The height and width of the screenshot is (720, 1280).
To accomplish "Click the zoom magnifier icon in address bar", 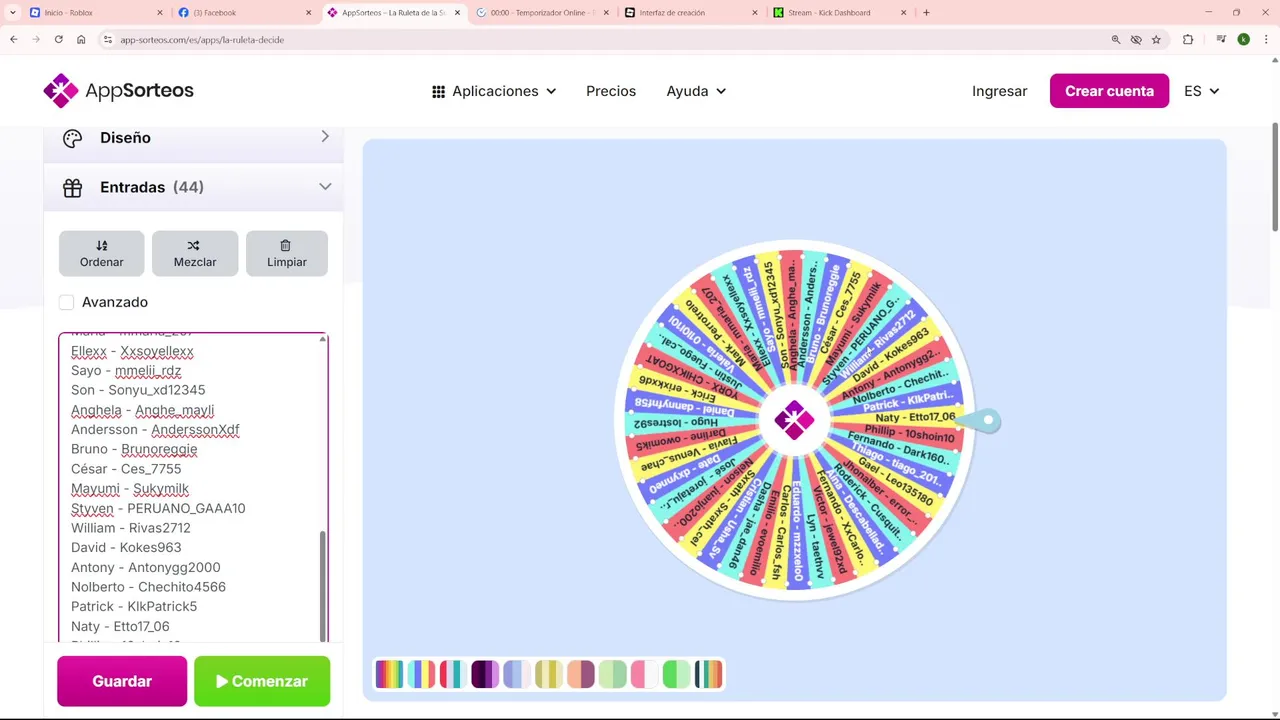I will tap(1116, 40).
